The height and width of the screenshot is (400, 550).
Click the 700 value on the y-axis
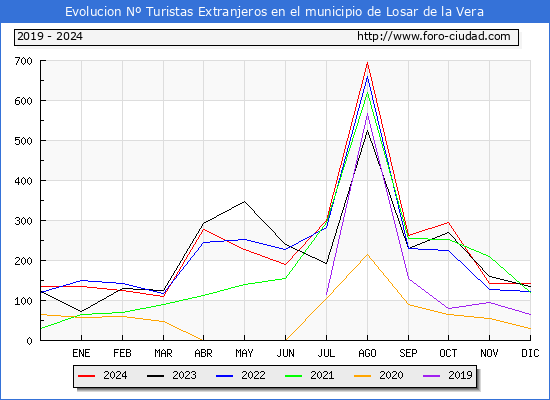24,61
